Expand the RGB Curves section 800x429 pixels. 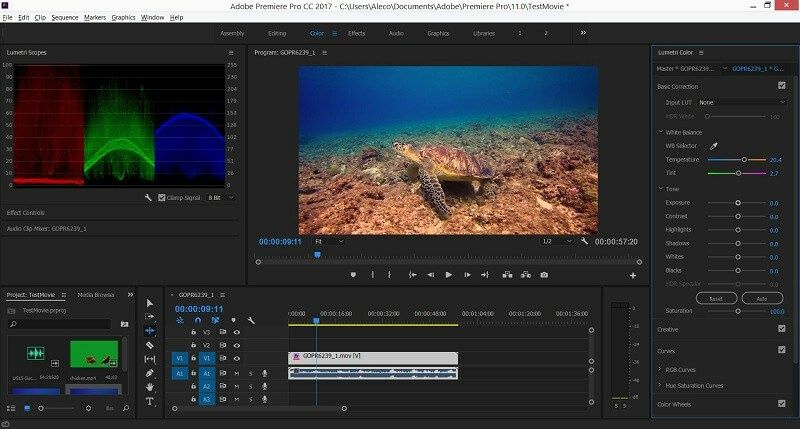click(661, 369)
